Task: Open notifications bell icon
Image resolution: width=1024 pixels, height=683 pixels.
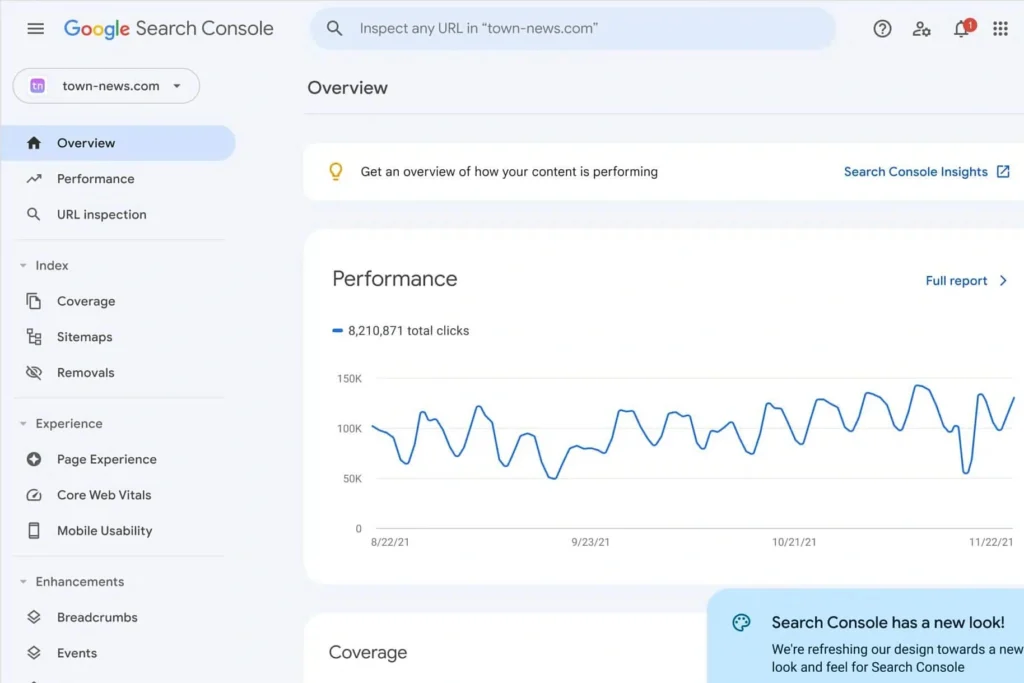Action: (x=961, y=29)
